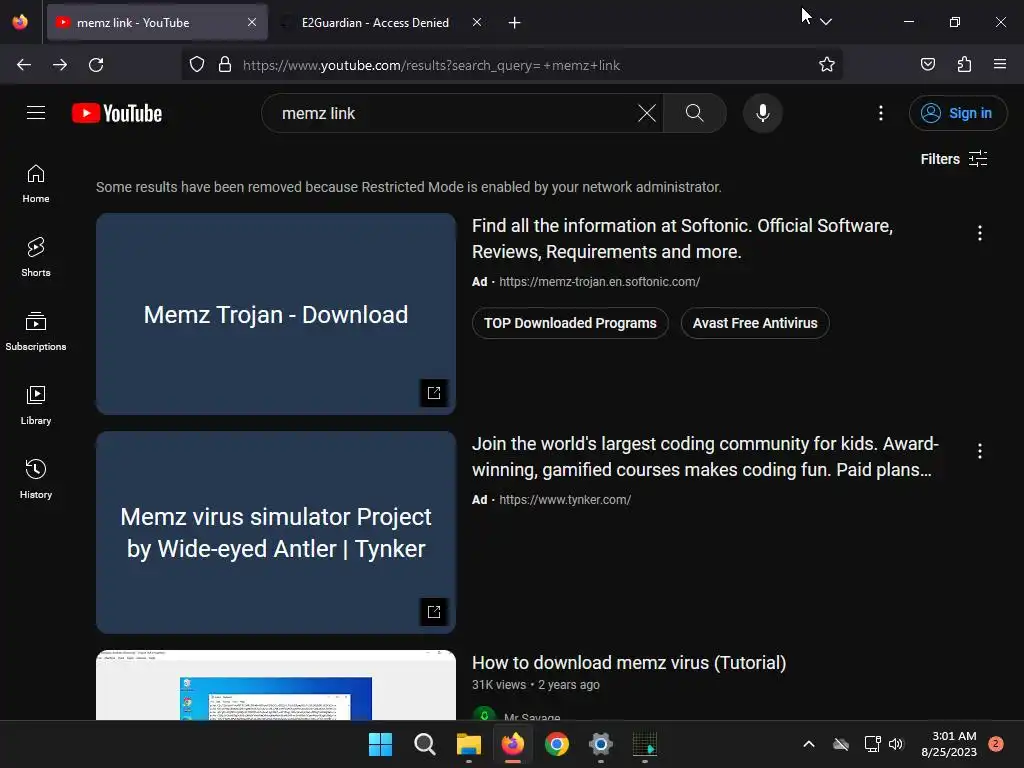Viewport: 1024px width, 768px height.
Task: Open Subscriptions in sidebar
Action: pyautogui.click(x=36, y=331)
